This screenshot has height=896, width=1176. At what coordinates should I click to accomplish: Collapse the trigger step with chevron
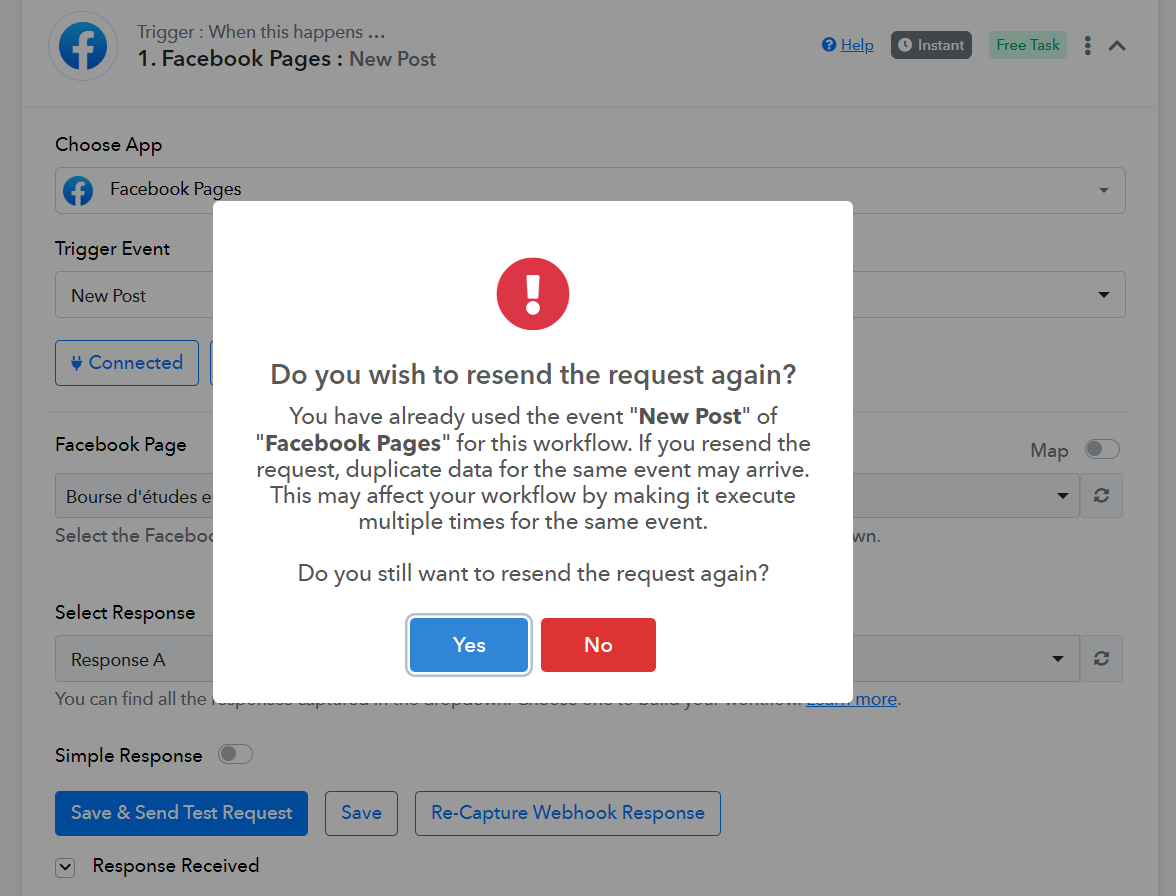point(1118,45)
